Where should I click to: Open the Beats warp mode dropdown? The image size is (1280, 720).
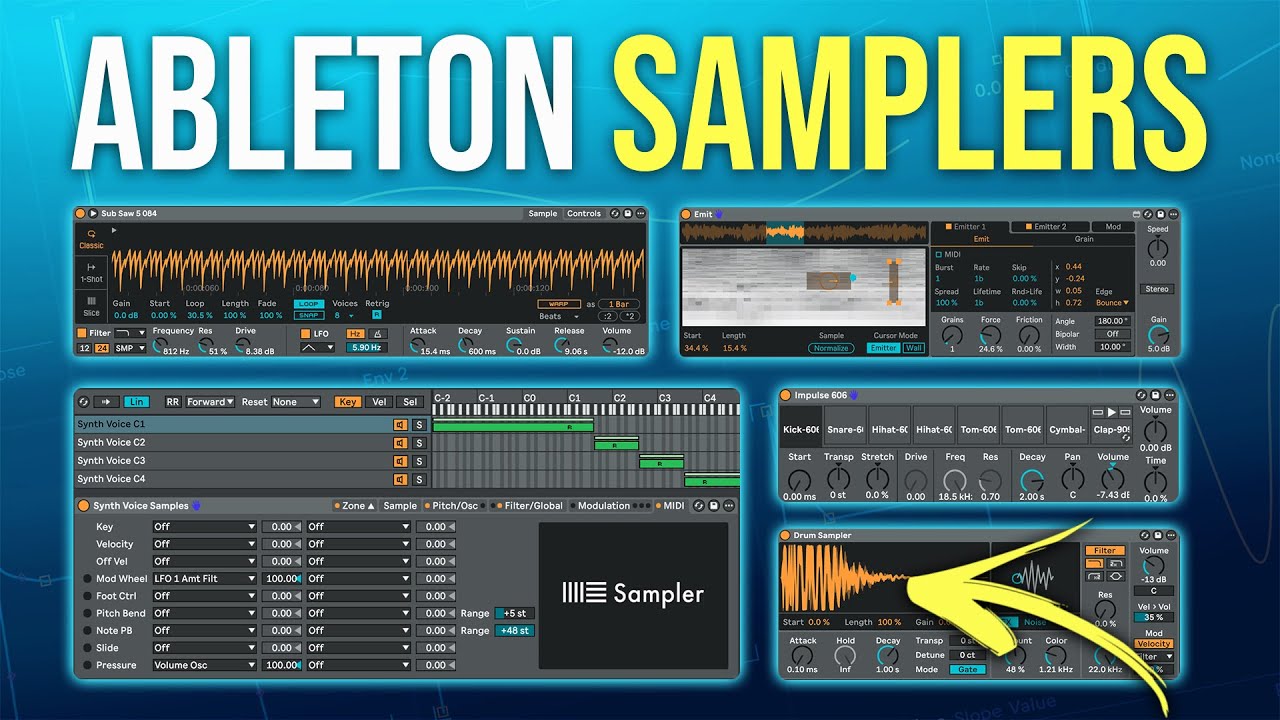pyautogui.click(x=558, y=316)
